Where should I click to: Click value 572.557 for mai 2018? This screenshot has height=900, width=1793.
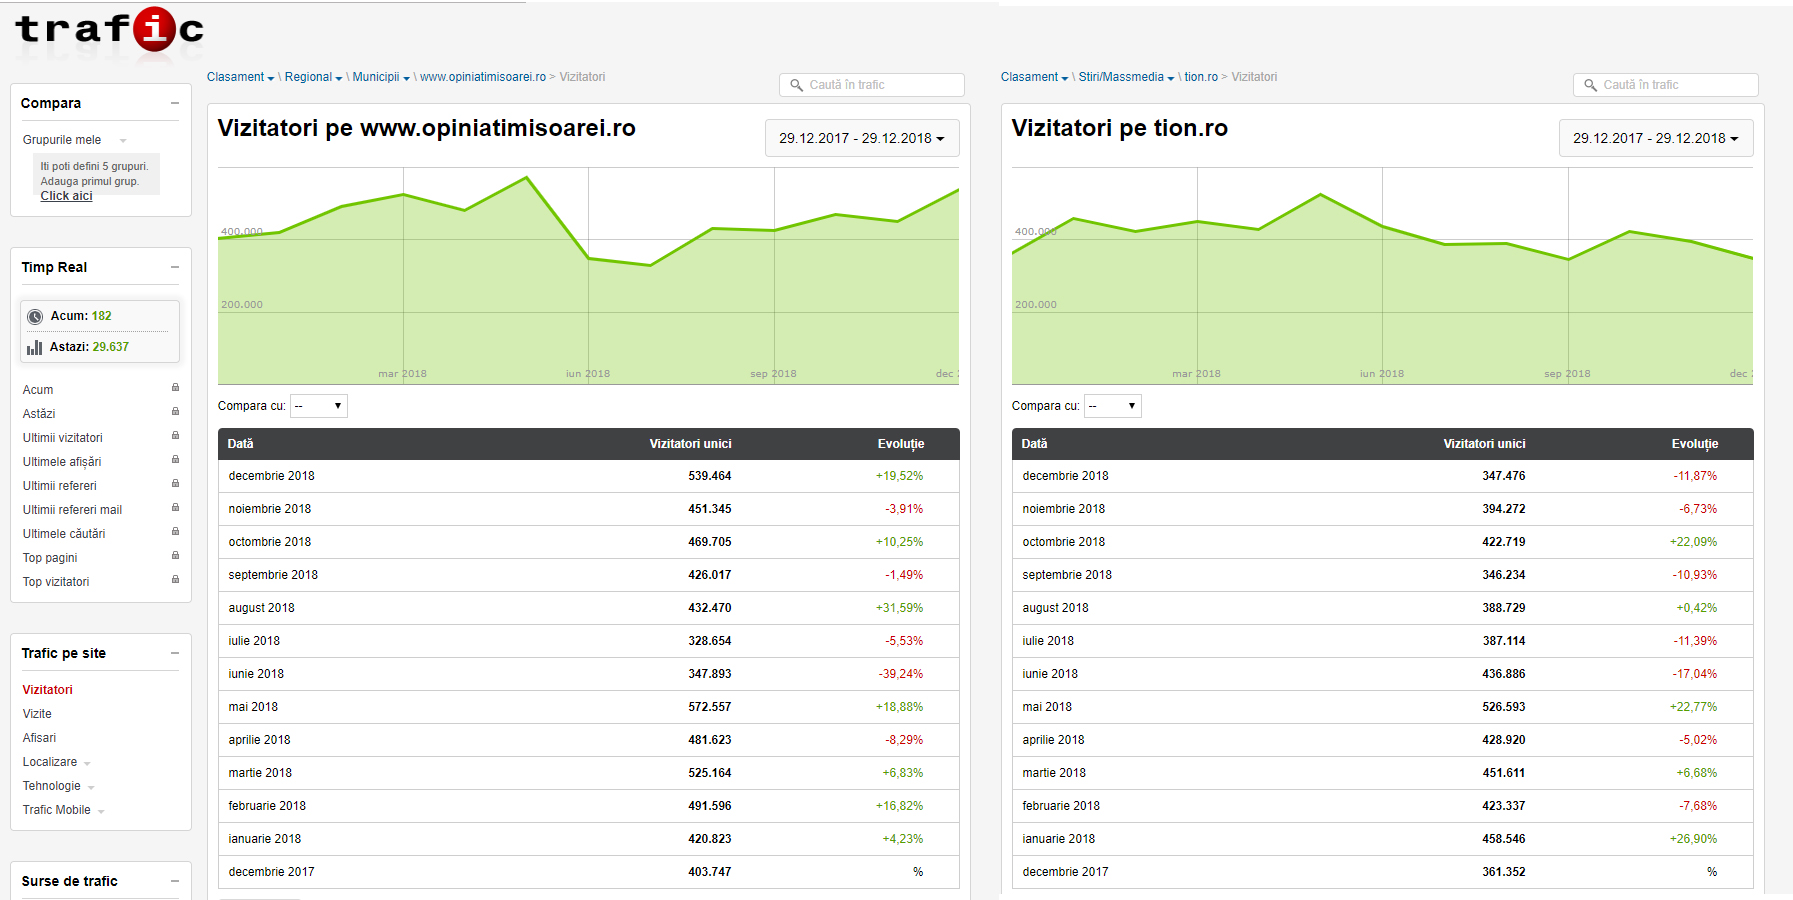click(x=709, y=707)
